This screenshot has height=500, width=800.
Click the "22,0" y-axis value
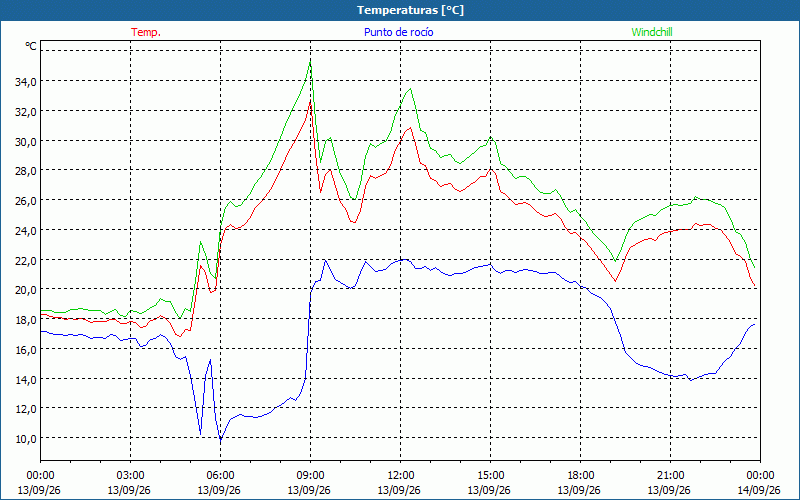(26, 260)
